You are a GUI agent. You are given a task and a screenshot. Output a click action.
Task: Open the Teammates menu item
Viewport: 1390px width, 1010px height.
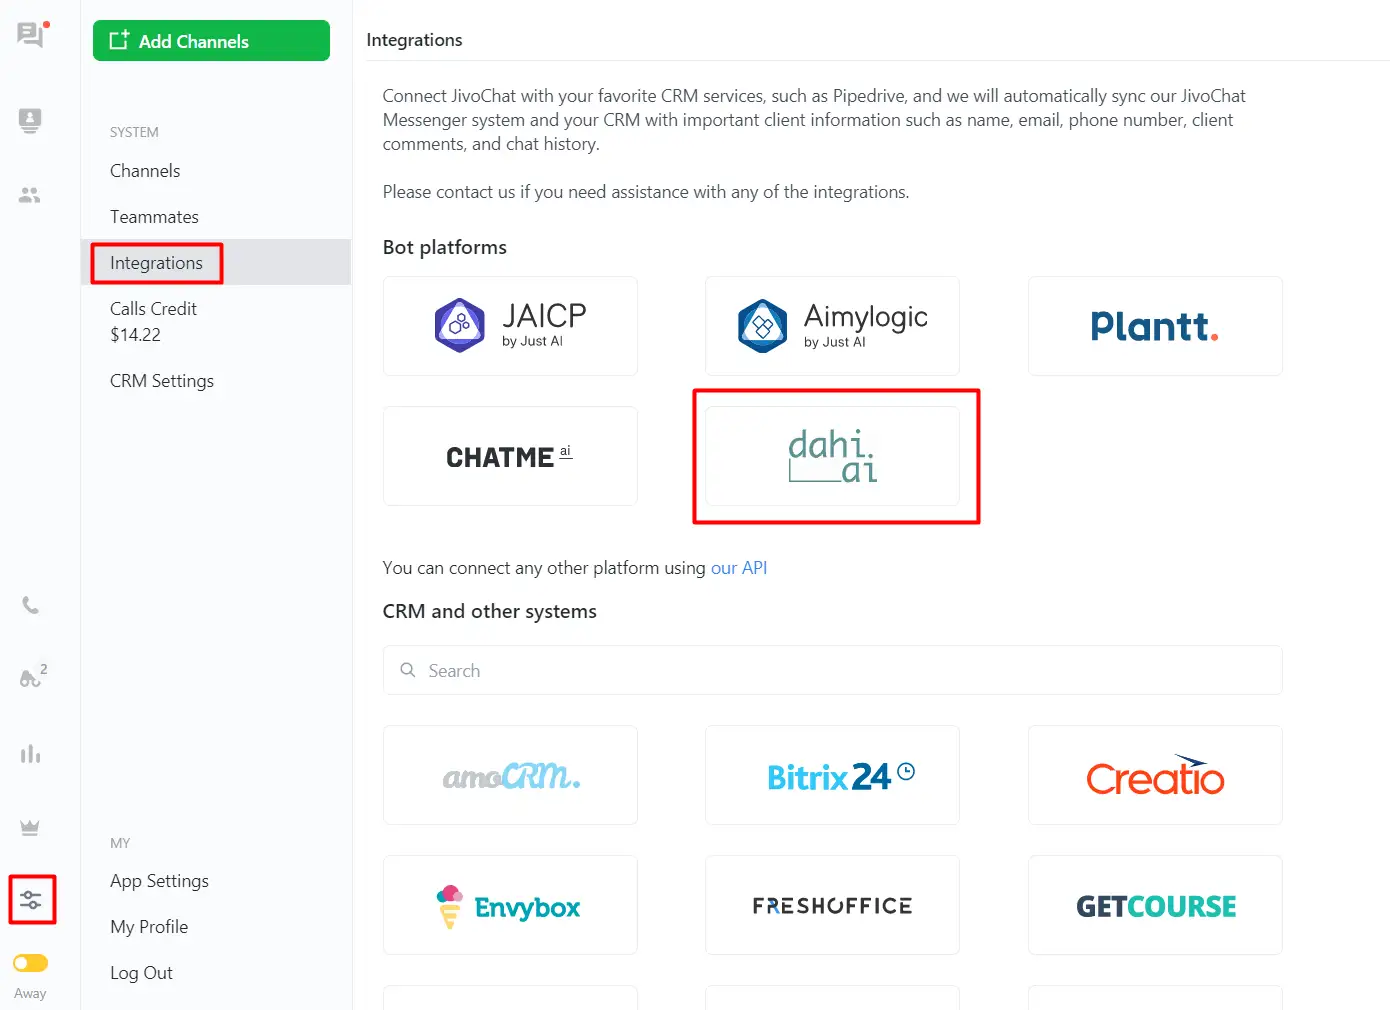pos(154,217)
